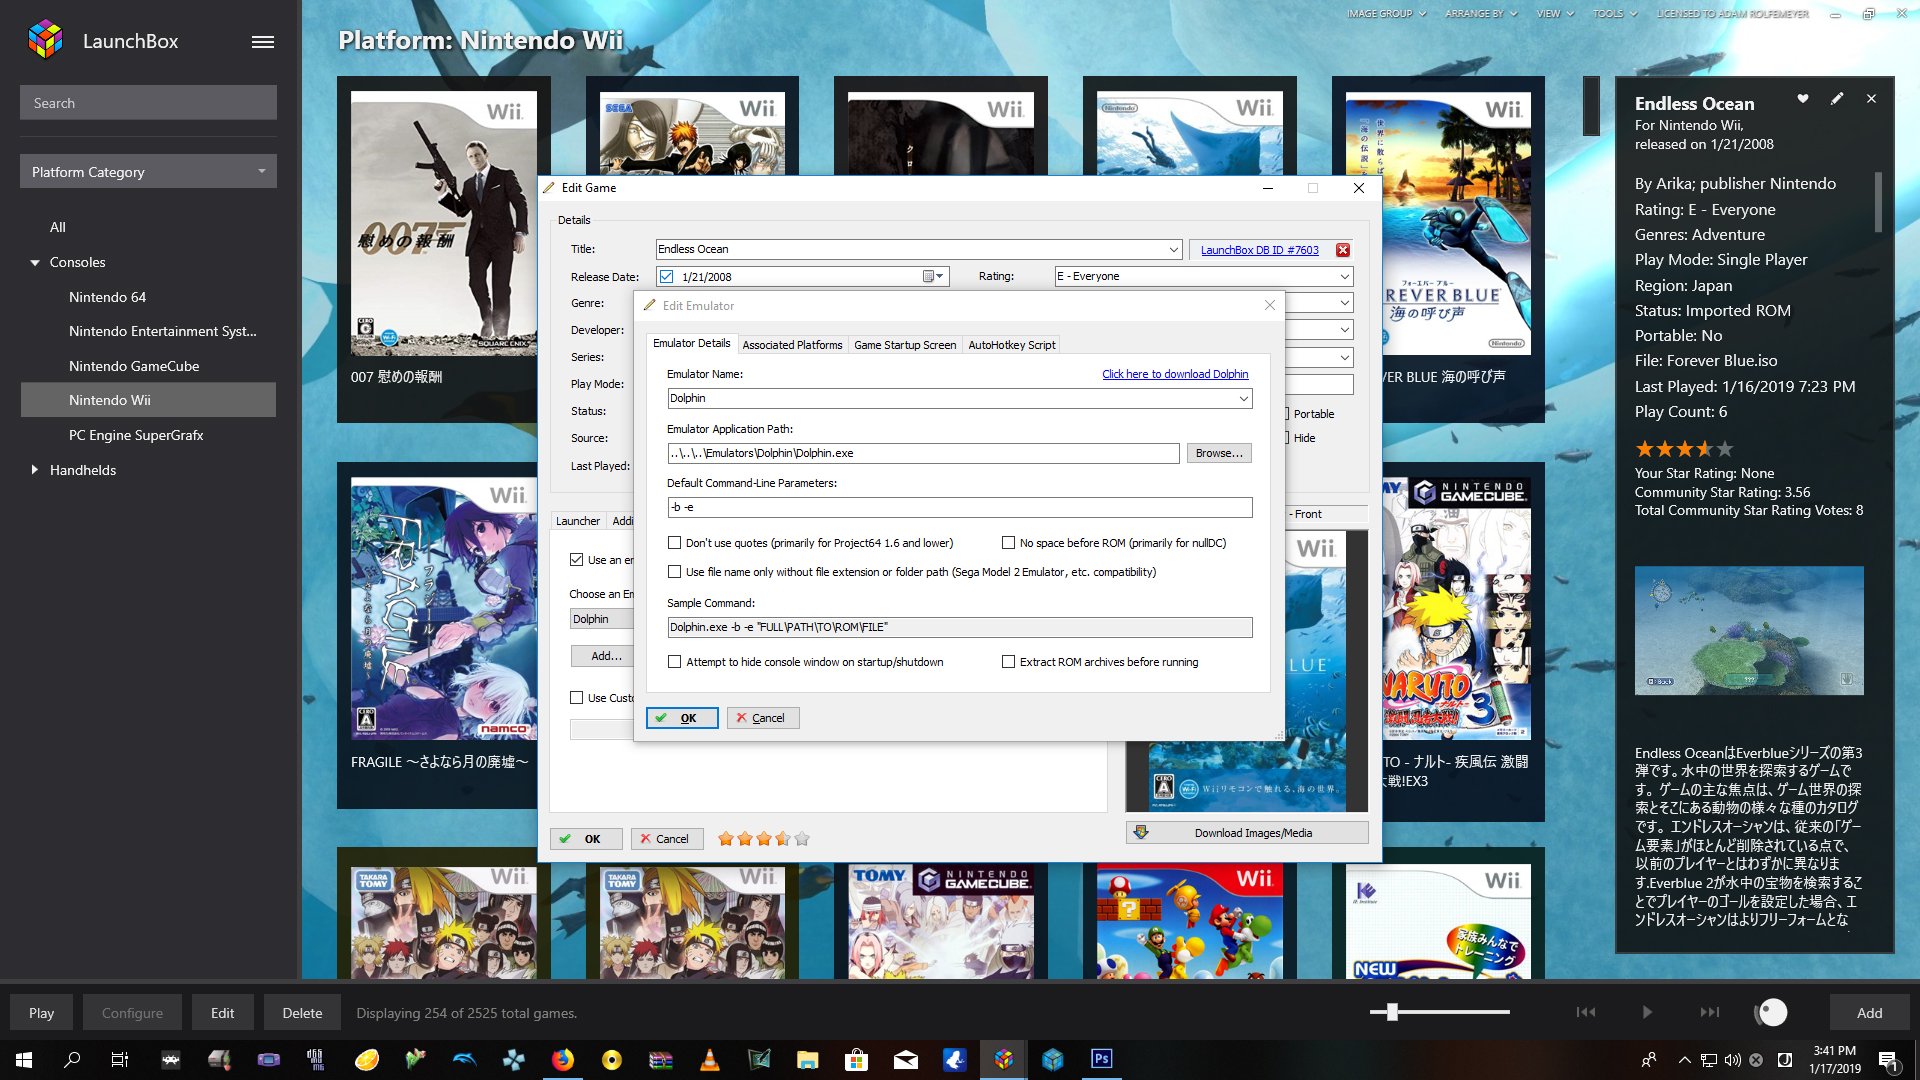Viewport: 1920px width, 1080px height.
Task: Open Dolphin emulator from taskbar
Action: point(465,1060)
